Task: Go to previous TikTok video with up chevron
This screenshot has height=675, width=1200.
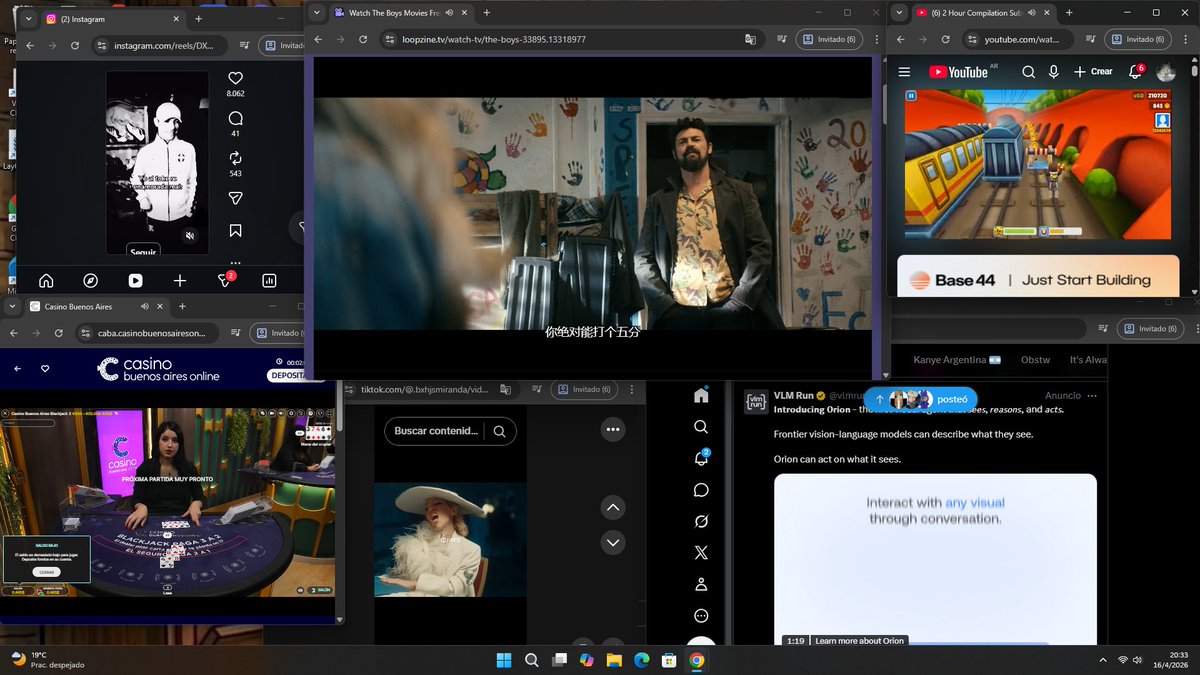Action: (x=613, y=508)
